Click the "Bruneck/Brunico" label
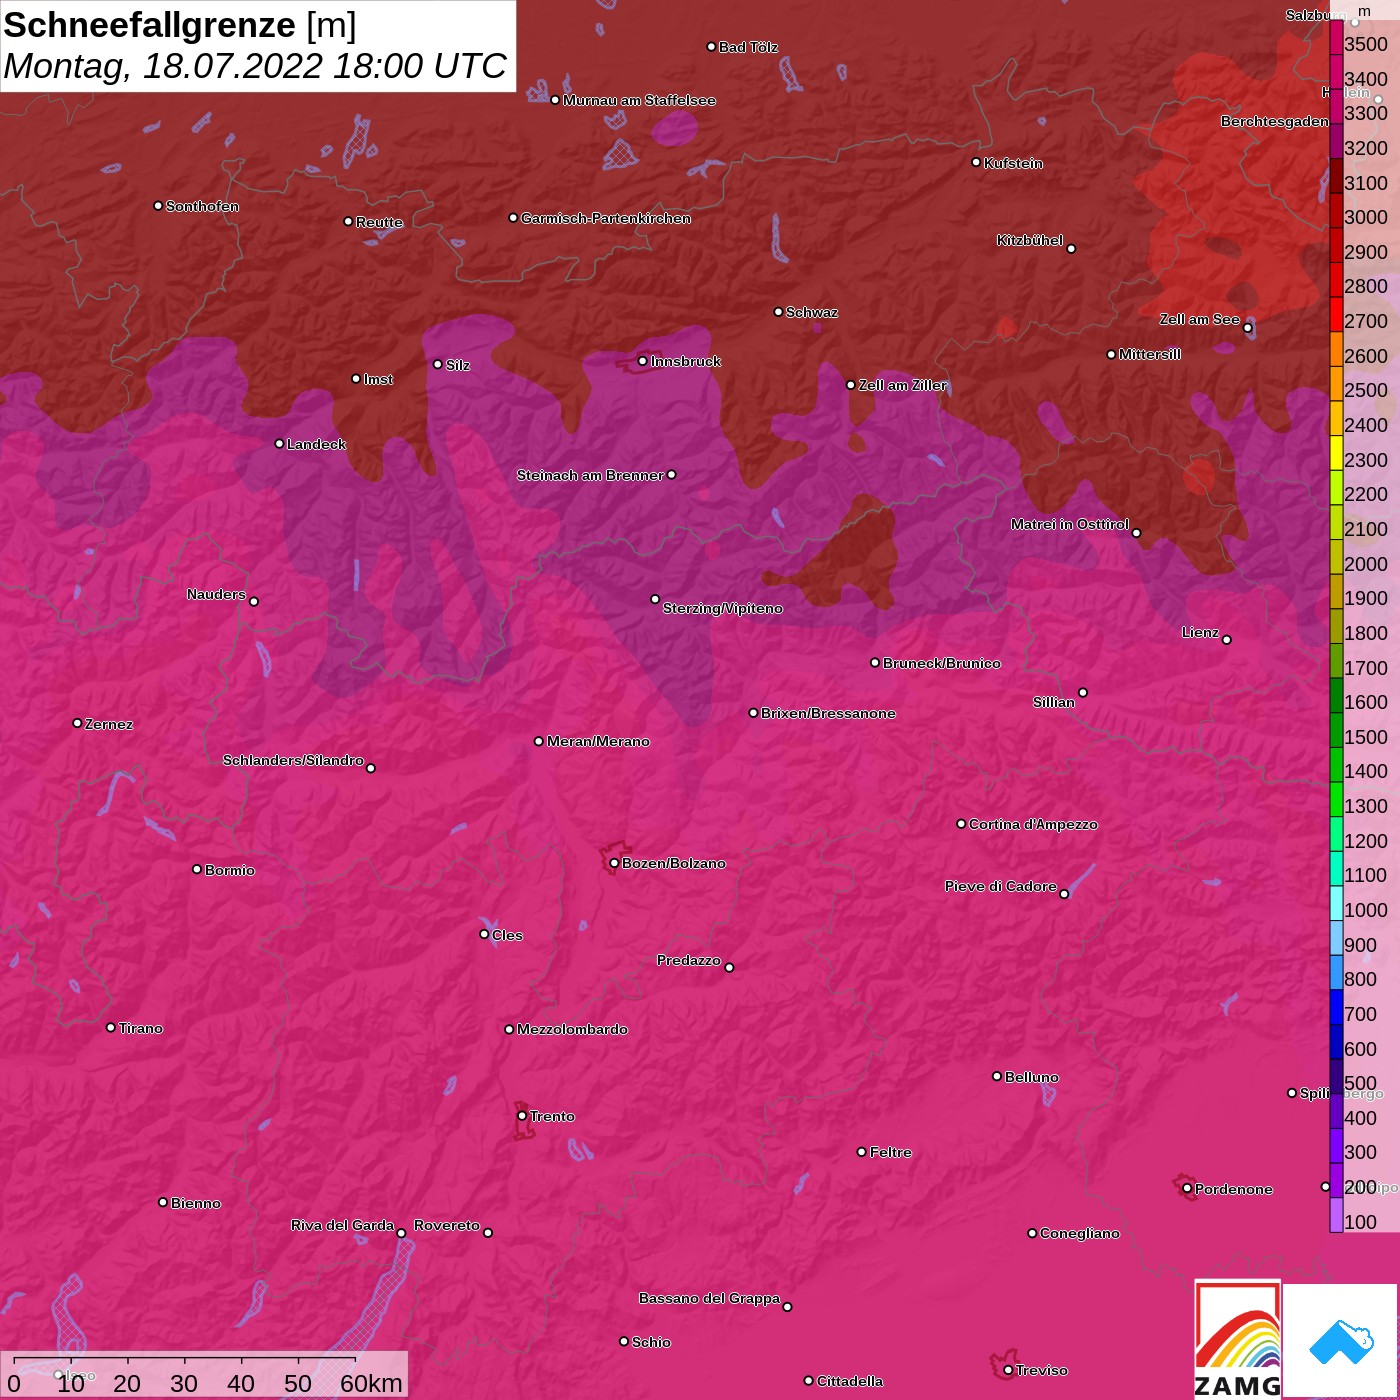The height and width of the screenshot is (1400, 1400). pos(942,663)
